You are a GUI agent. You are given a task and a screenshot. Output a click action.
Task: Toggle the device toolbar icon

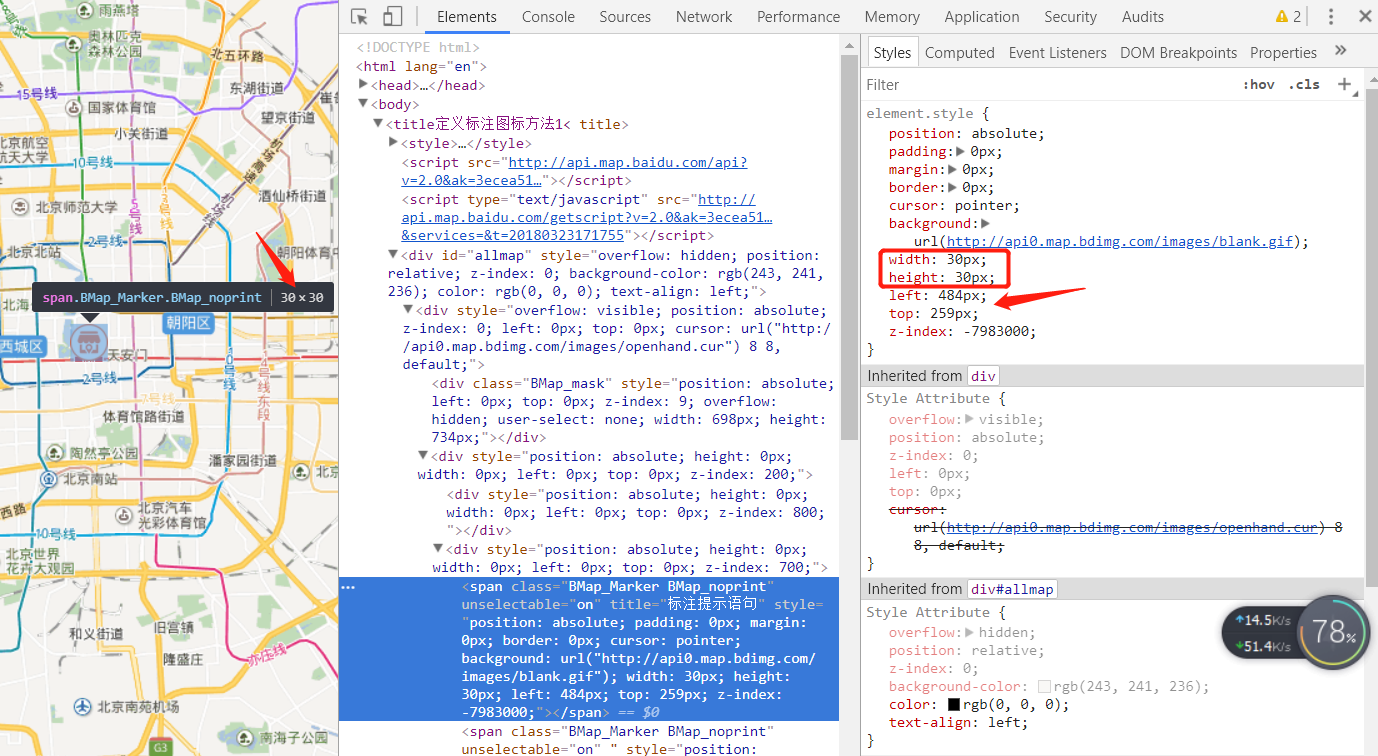point(392,16)
